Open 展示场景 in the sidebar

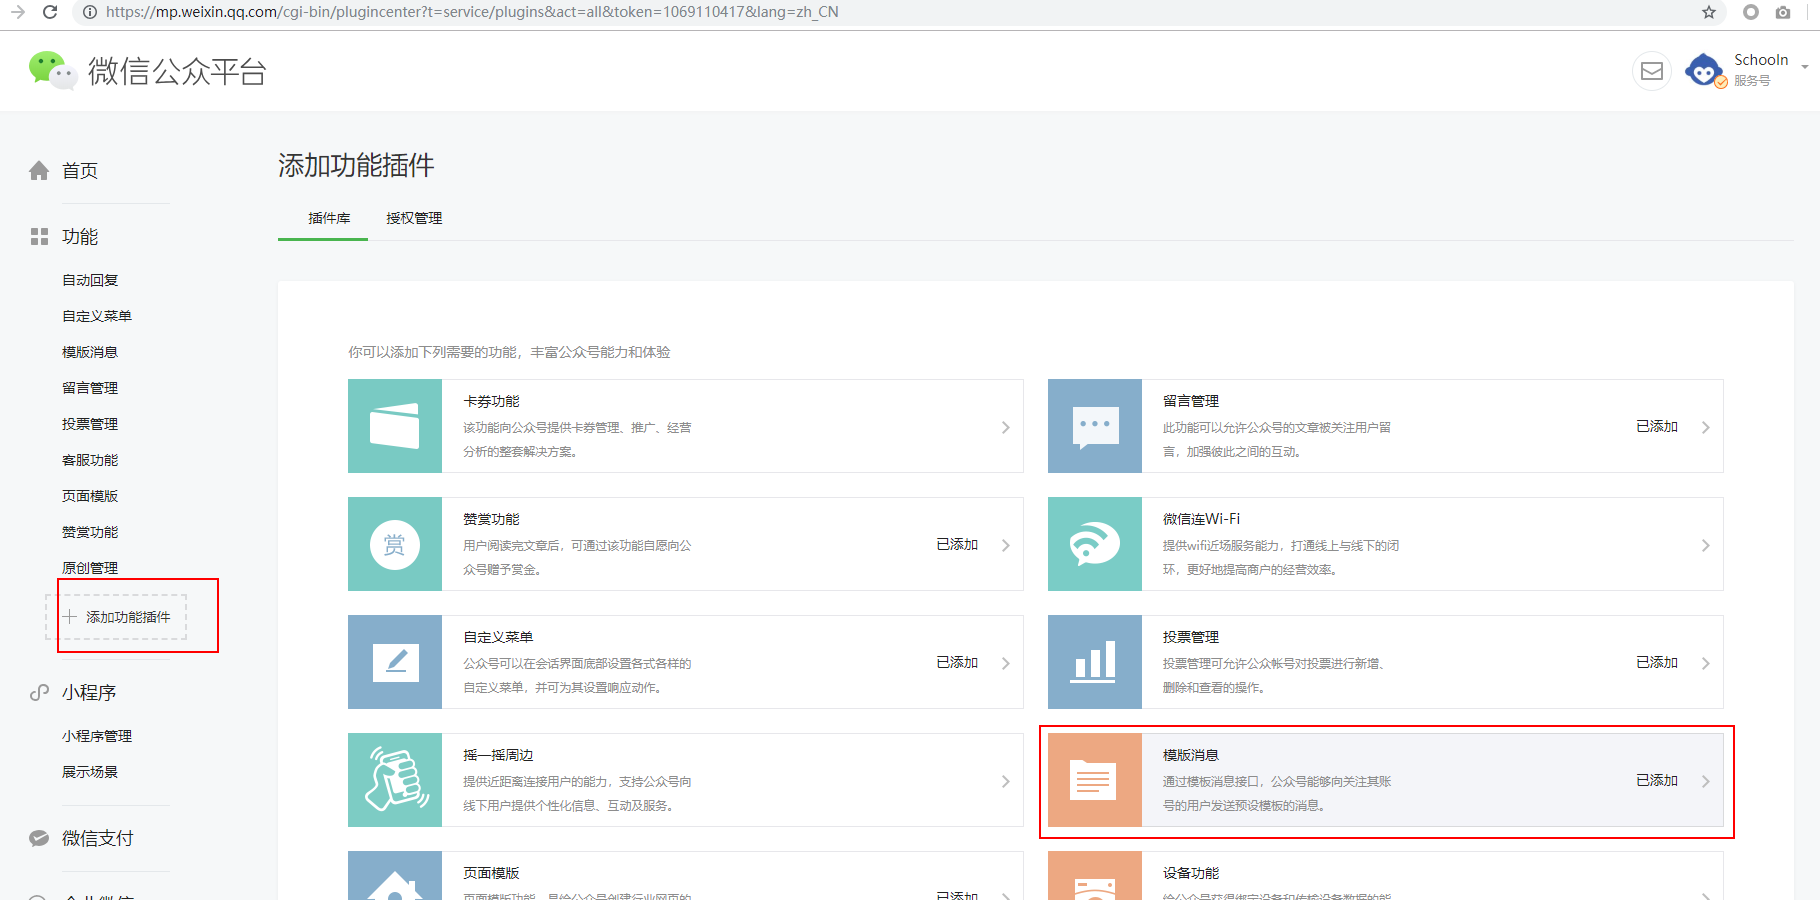[90, 772]
